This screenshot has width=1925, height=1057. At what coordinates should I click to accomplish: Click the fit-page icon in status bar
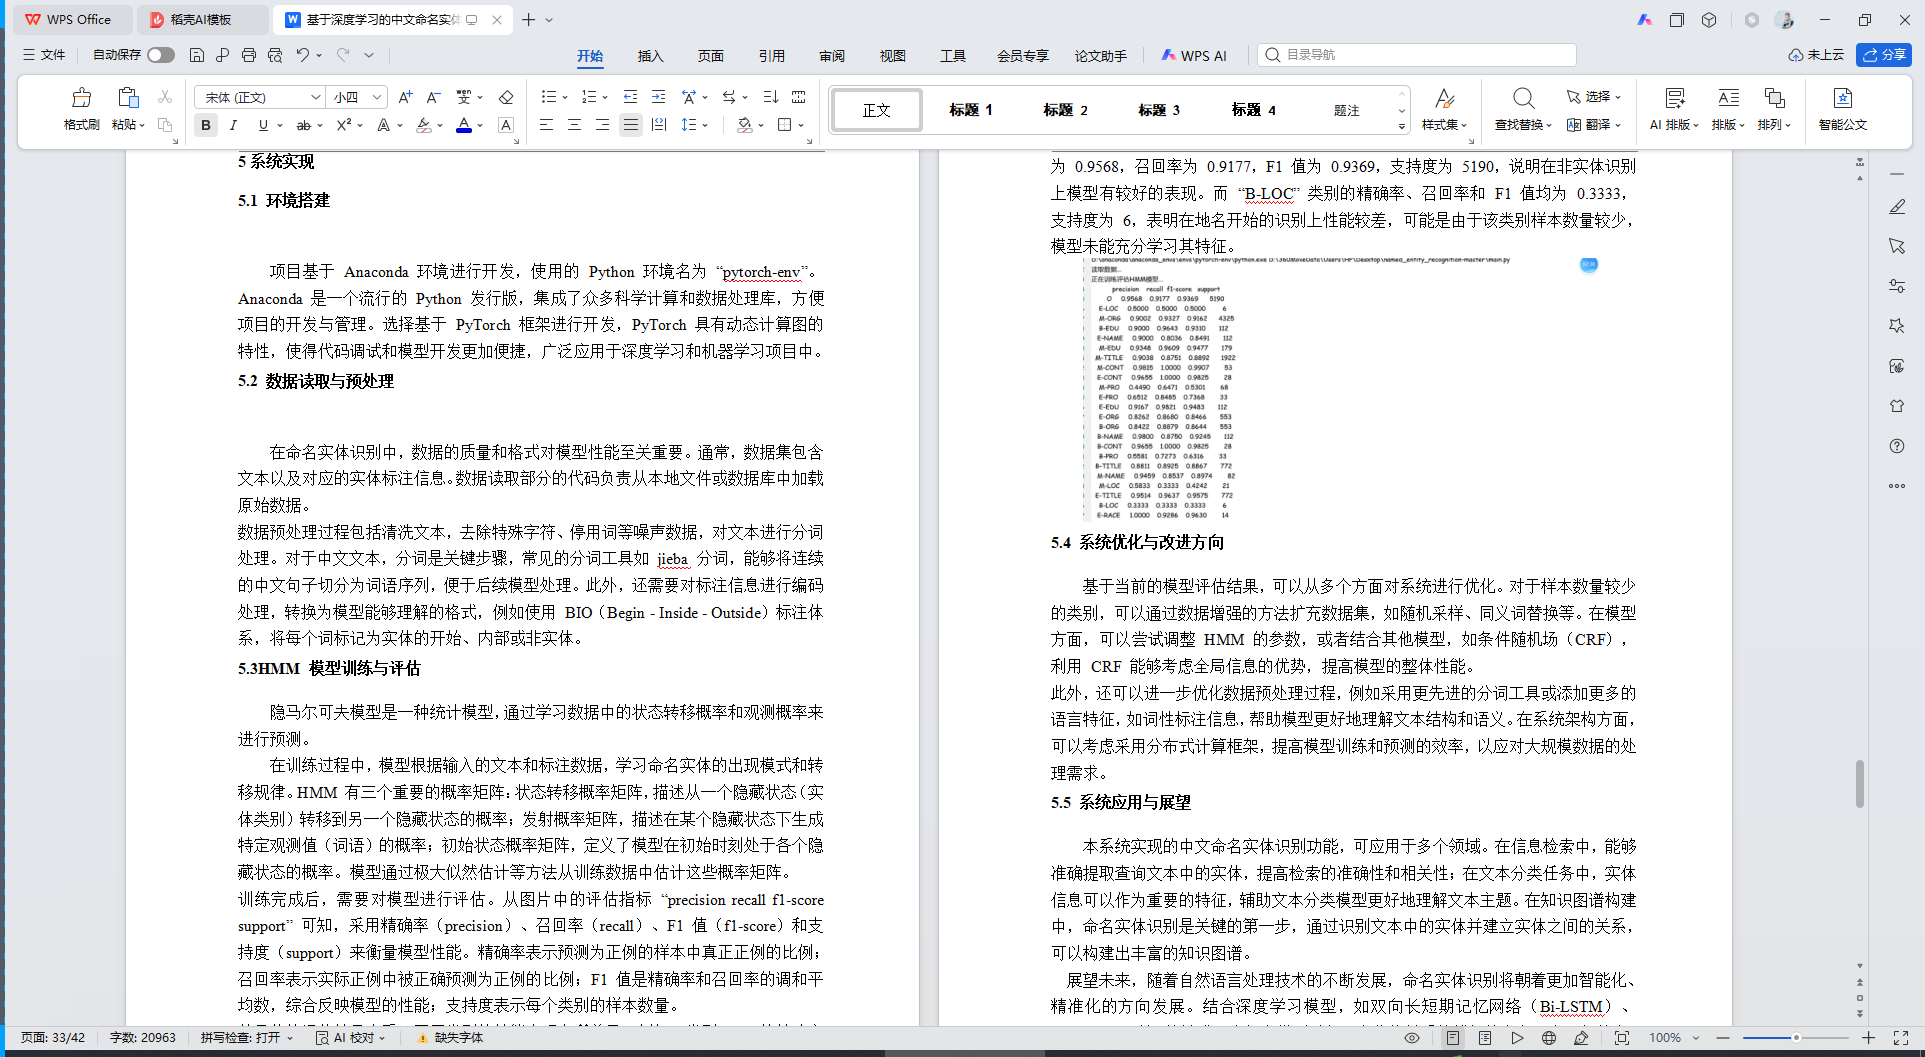pyautogui.click(x=1622, y=1038)
